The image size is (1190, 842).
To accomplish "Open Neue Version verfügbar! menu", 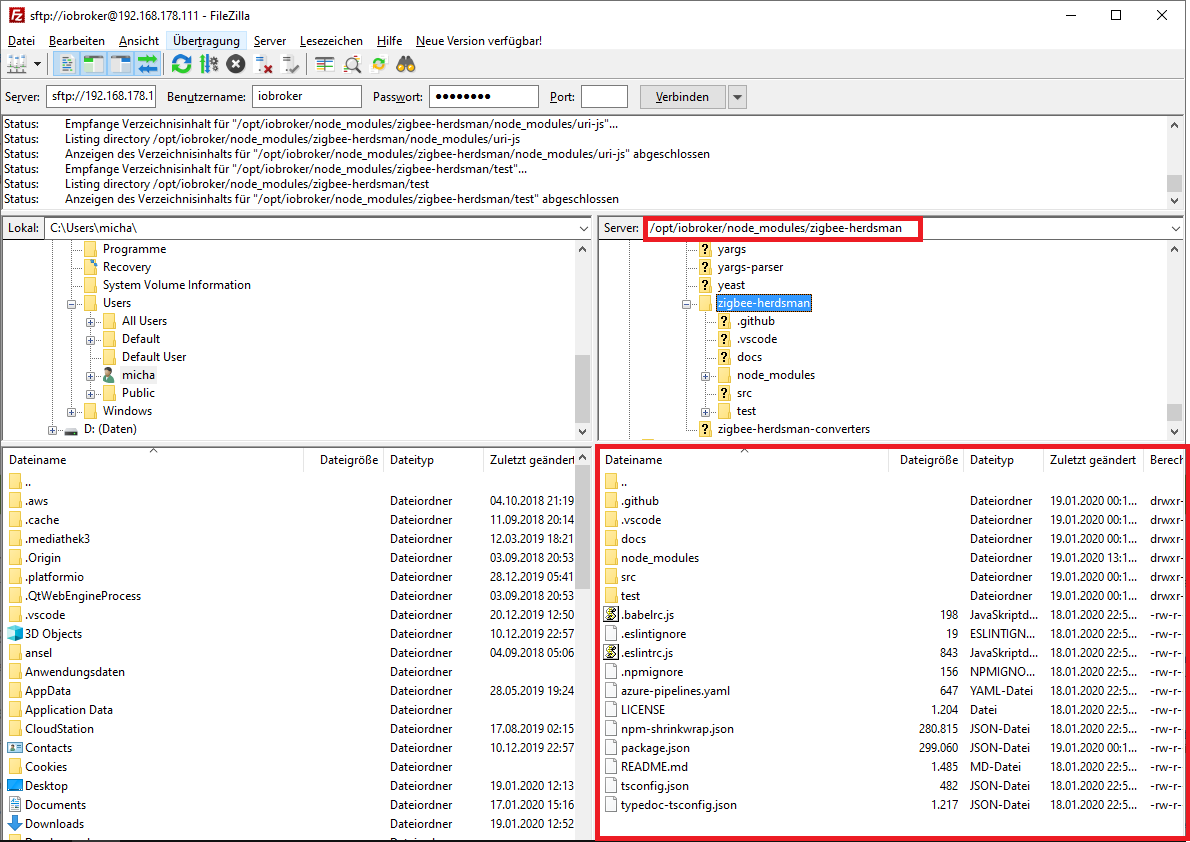I will coord(479,41).
